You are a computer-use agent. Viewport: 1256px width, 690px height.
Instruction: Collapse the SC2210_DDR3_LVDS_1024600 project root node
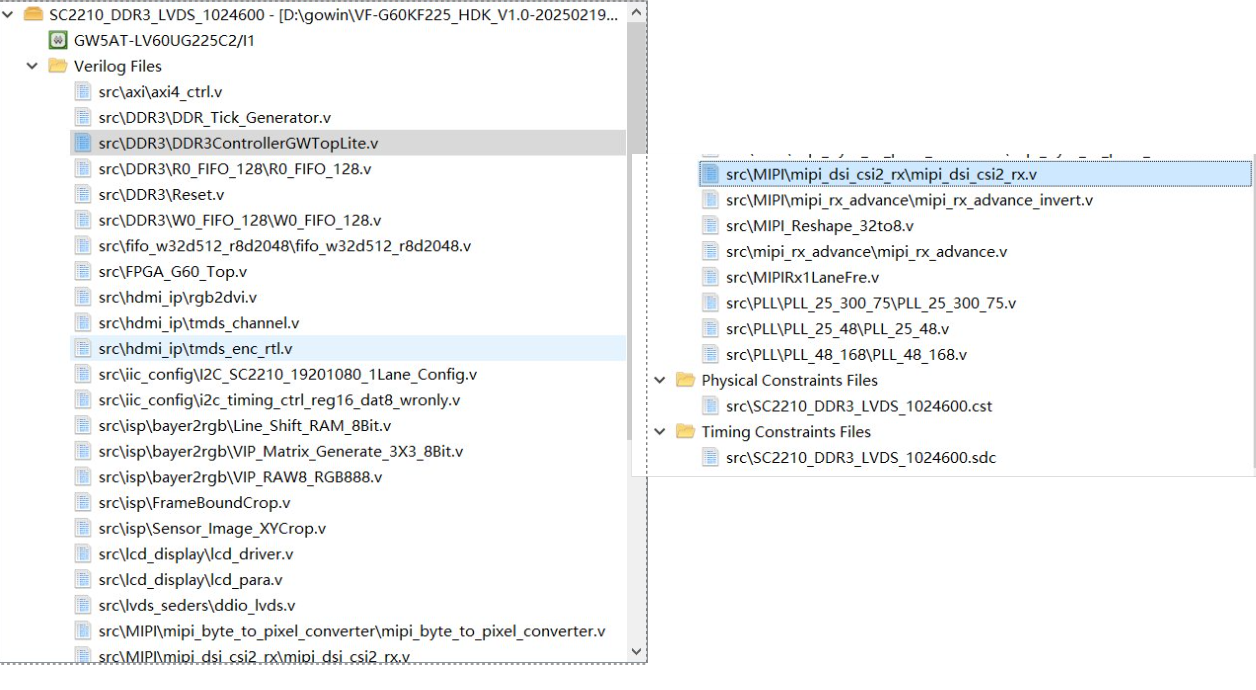click(9, 15)
